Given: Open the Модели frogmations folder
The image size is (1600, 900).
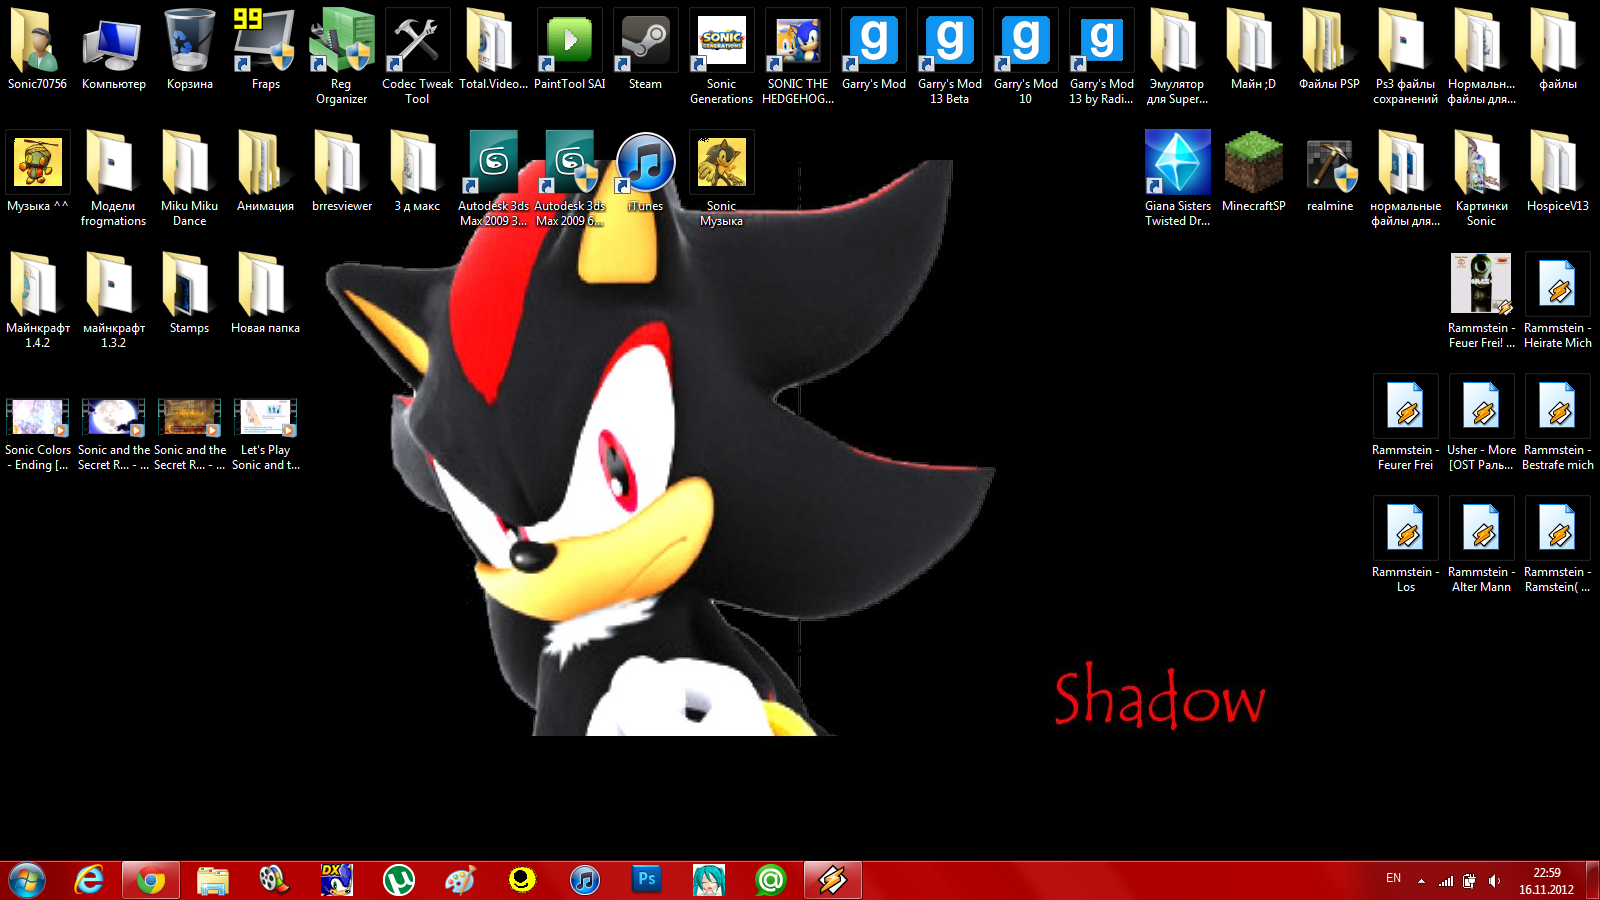Looking at the screenshot, I should coord(113,178).
